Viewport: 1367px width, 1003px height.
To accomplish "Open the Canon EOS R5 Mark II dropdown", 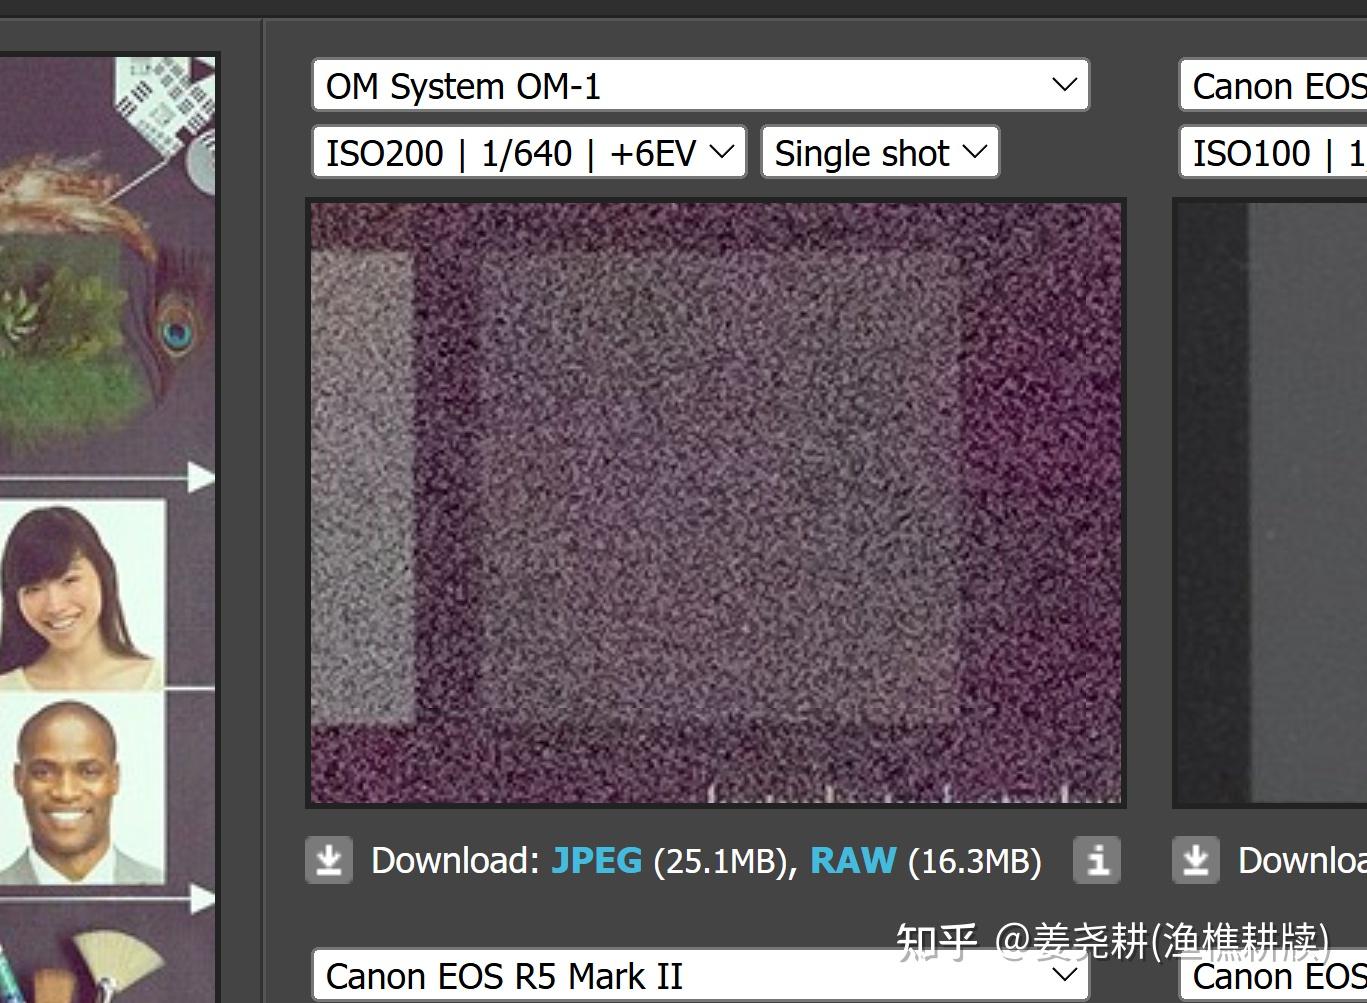I will click(x=700, y=975).
